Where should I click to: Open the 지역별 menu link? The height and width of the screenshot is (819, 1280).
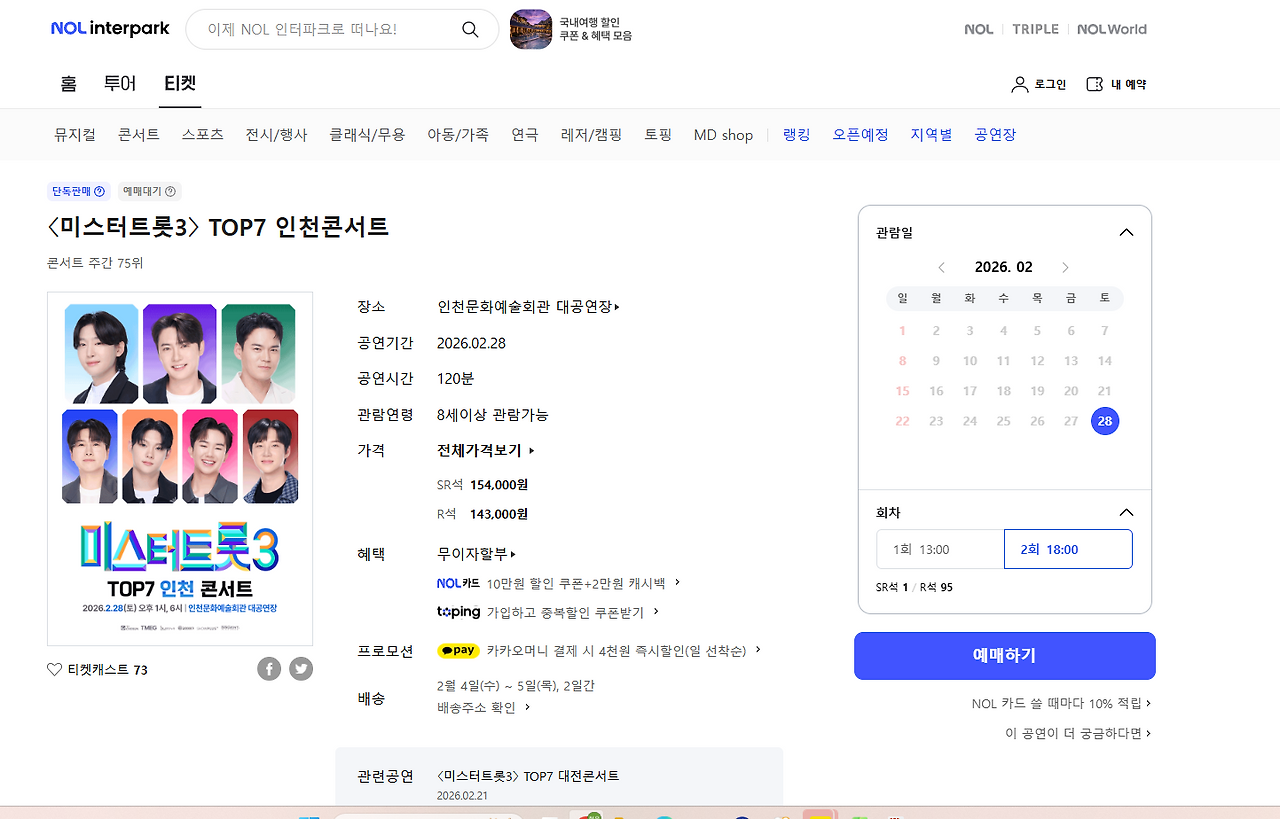[931, 134]
